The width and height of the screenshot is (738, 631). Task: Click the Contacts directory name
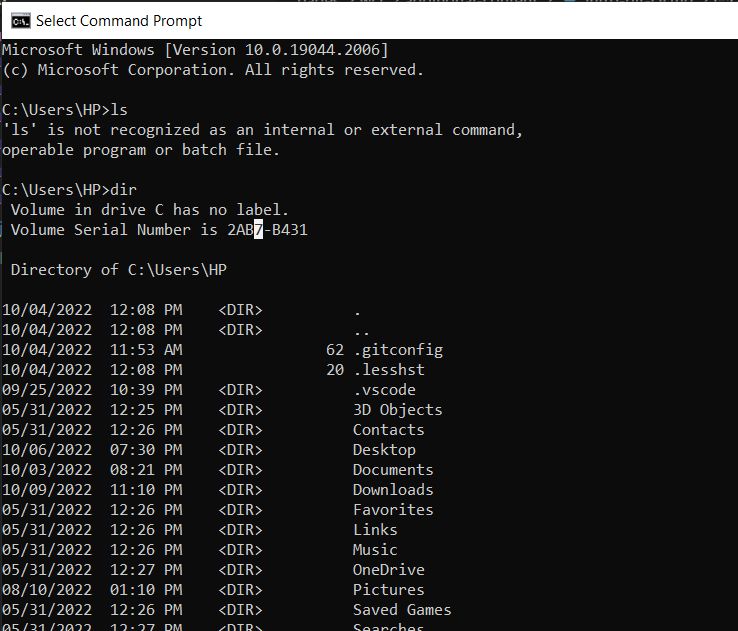click(x=389, y=430)
